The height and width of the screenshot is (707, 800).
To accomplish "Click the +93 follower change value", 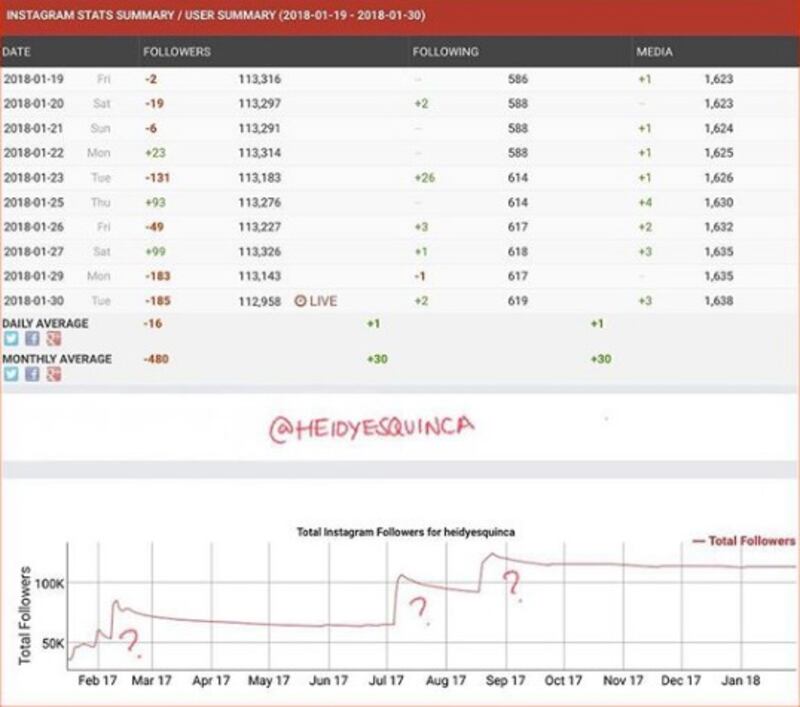I will click(155, 203).
